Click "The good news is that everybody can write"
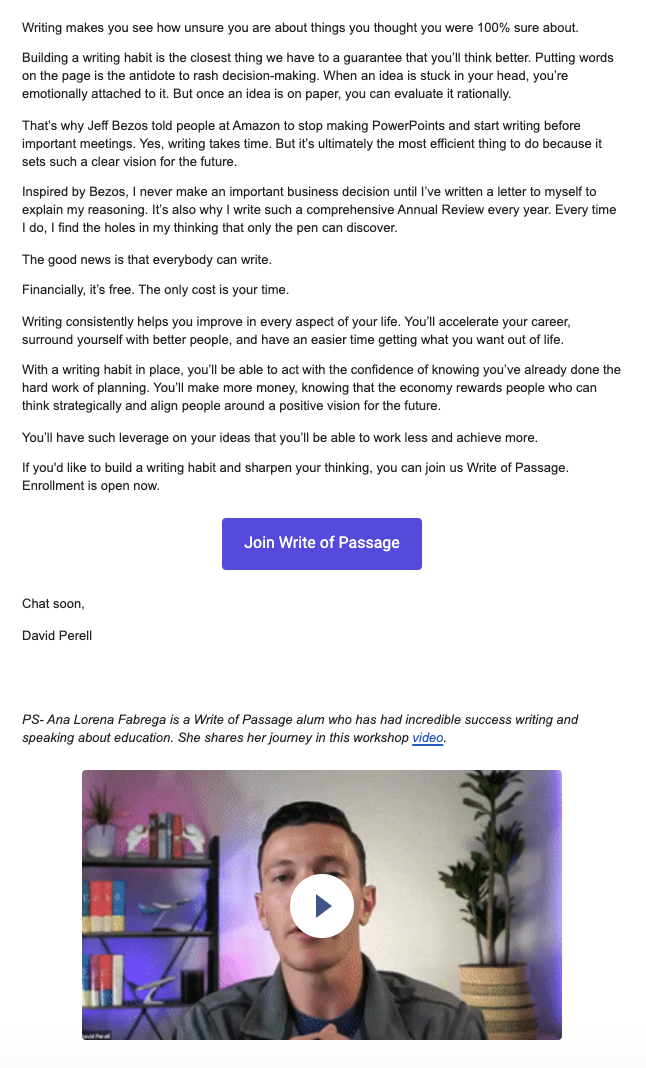Image resolution: width=646 pixels, height=1068 pixels. tap(147, 260)
